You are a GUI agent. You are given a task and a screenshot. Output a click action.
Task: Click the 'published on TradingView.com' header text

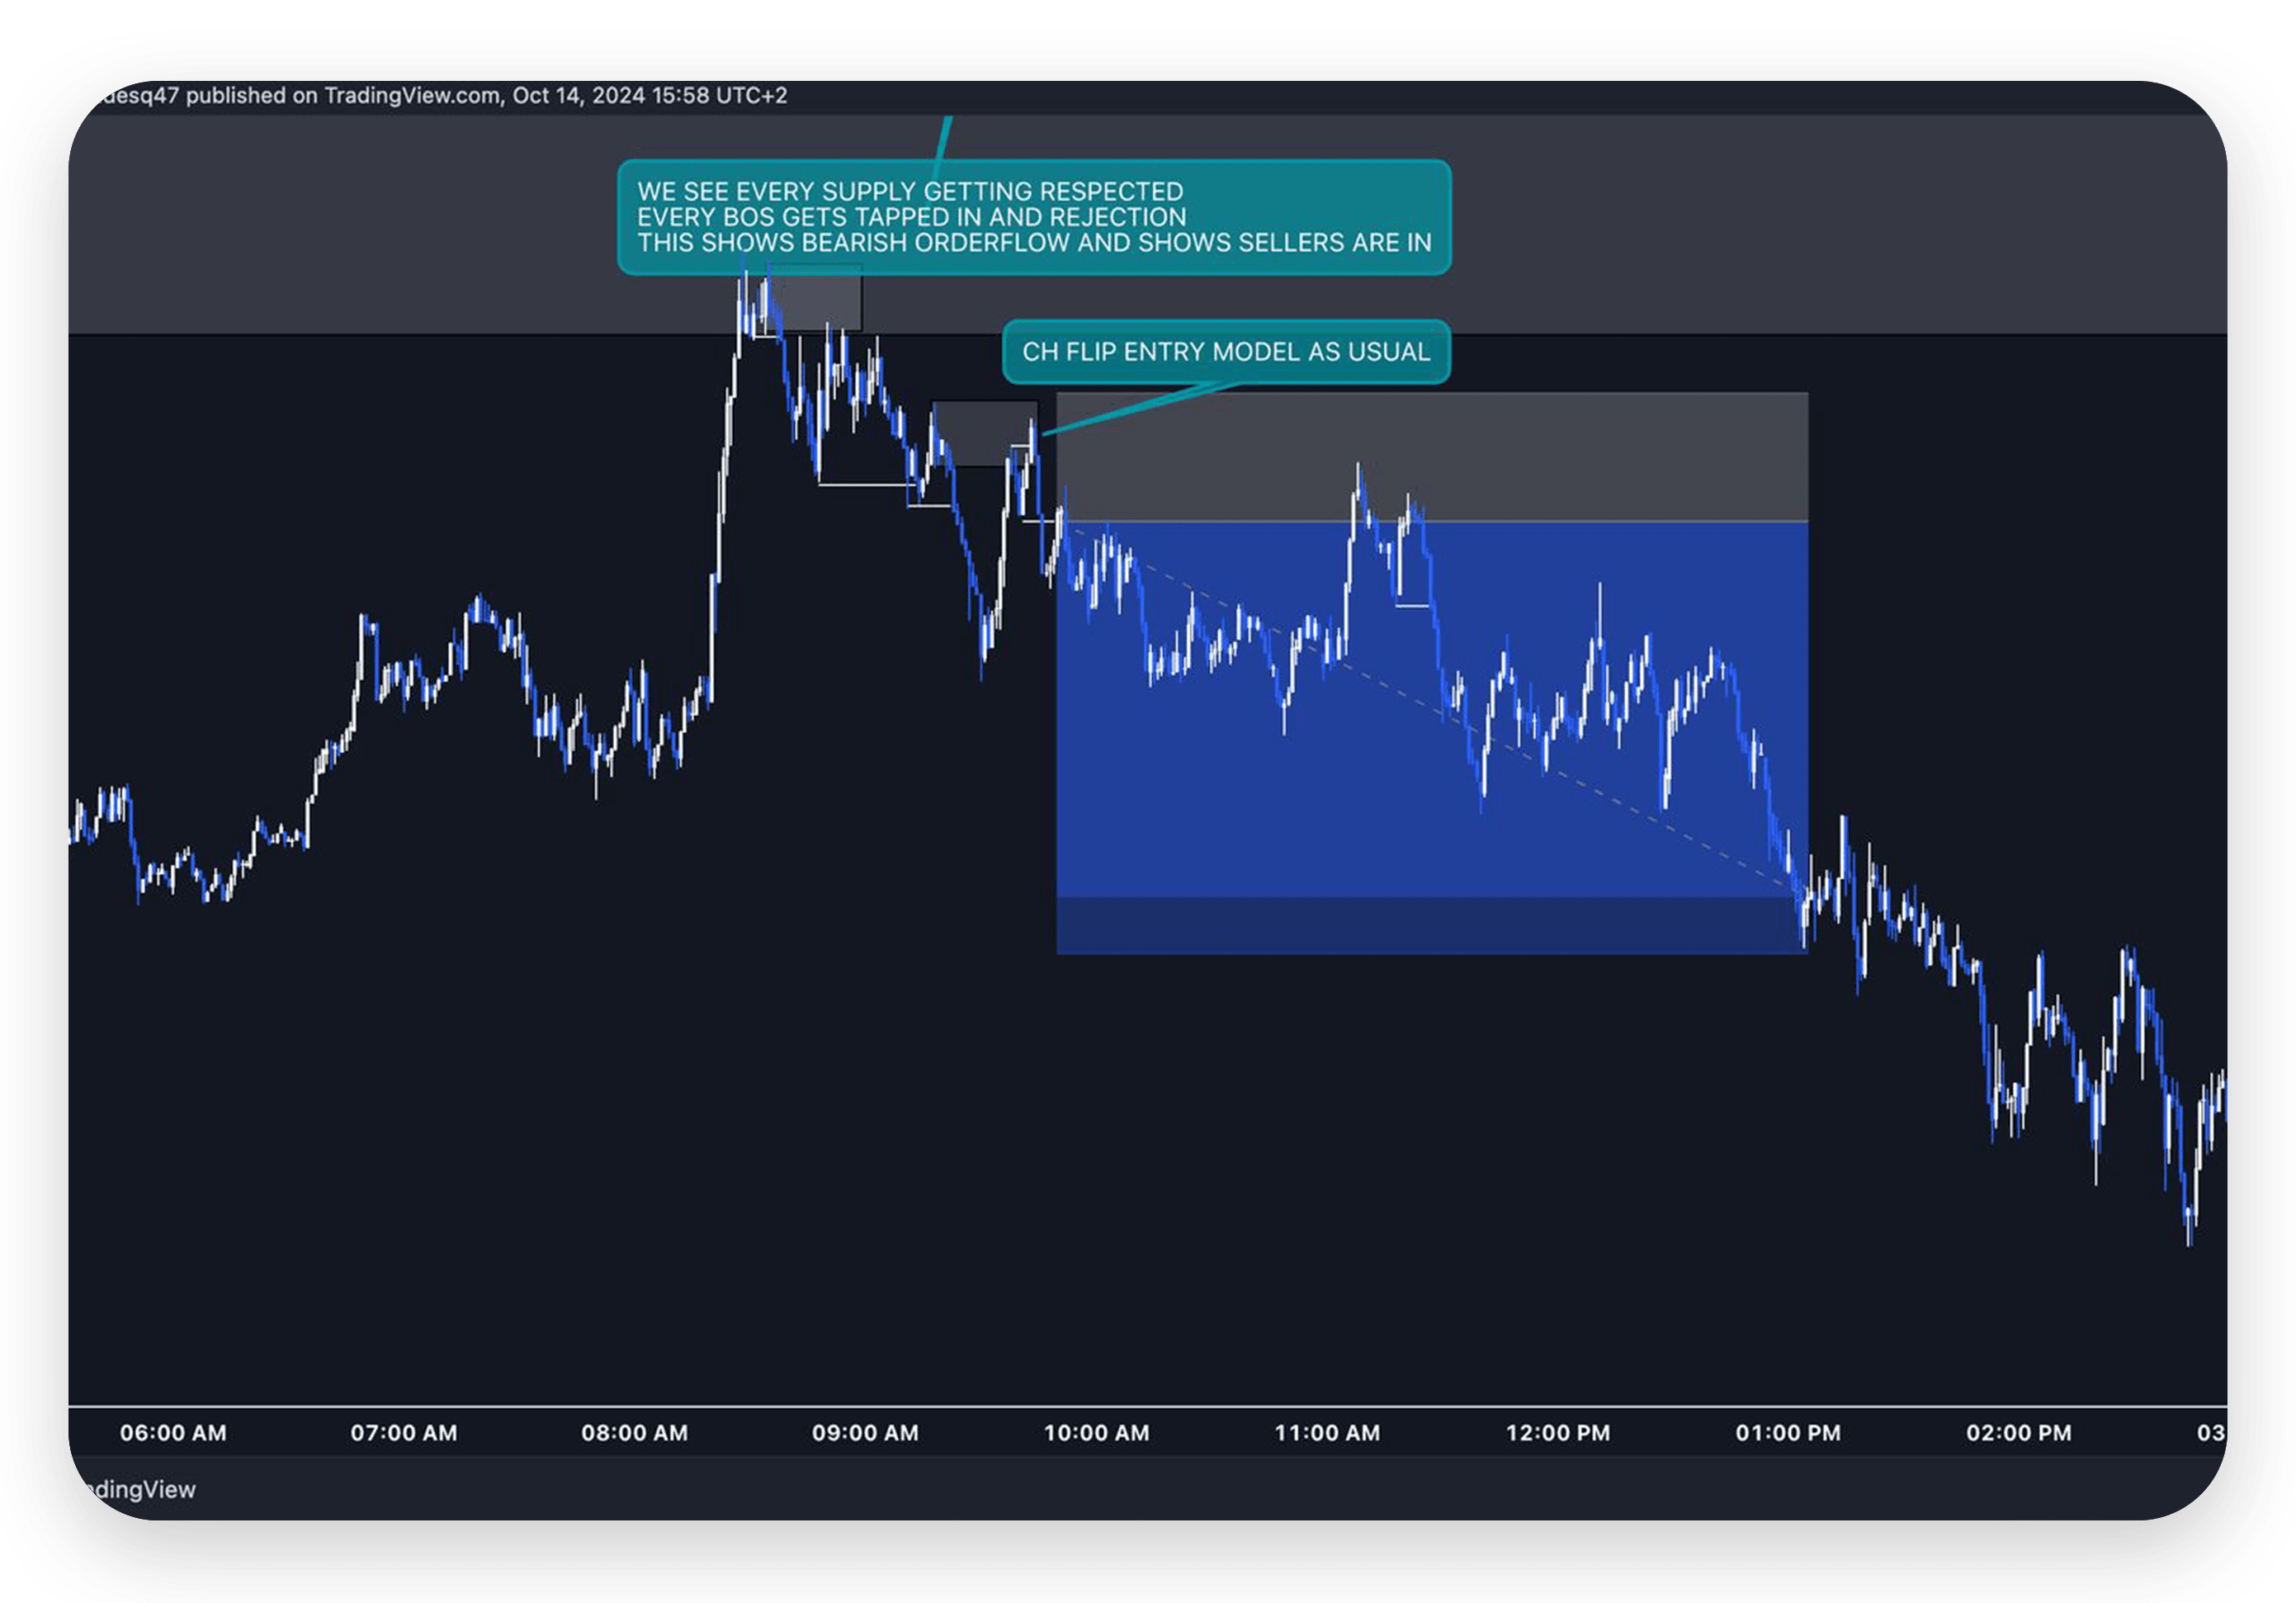coord(444,95)
